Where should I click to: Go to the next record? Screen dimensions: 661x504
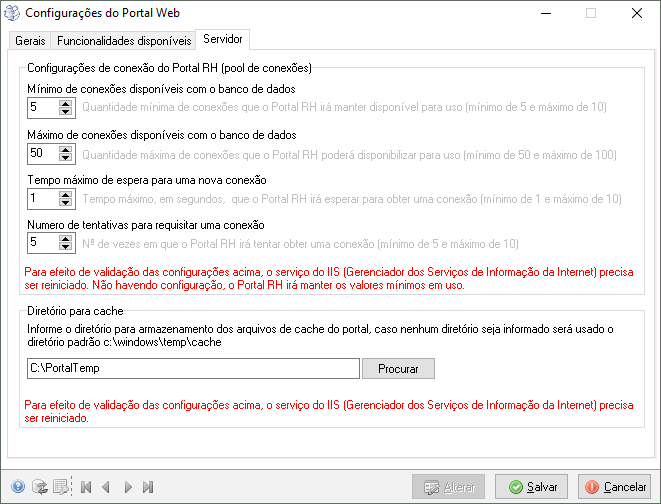tap(127, 487)
